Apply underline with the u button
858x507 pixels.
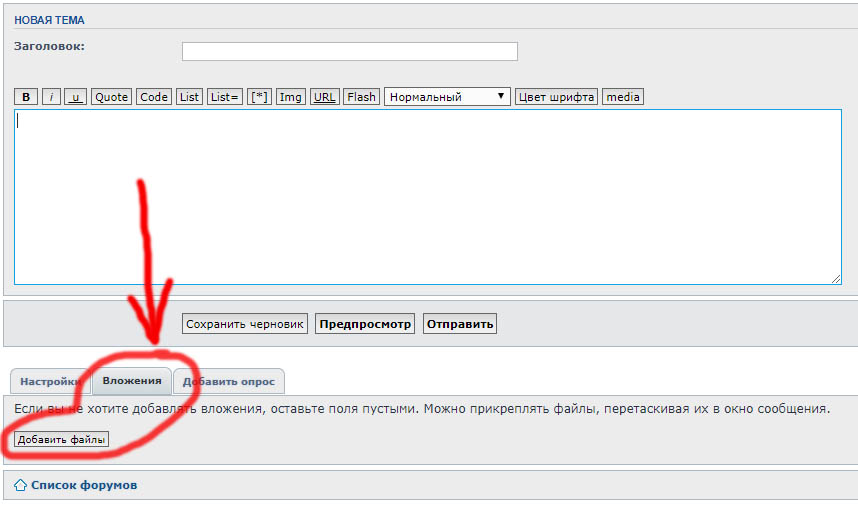point(75,97)
